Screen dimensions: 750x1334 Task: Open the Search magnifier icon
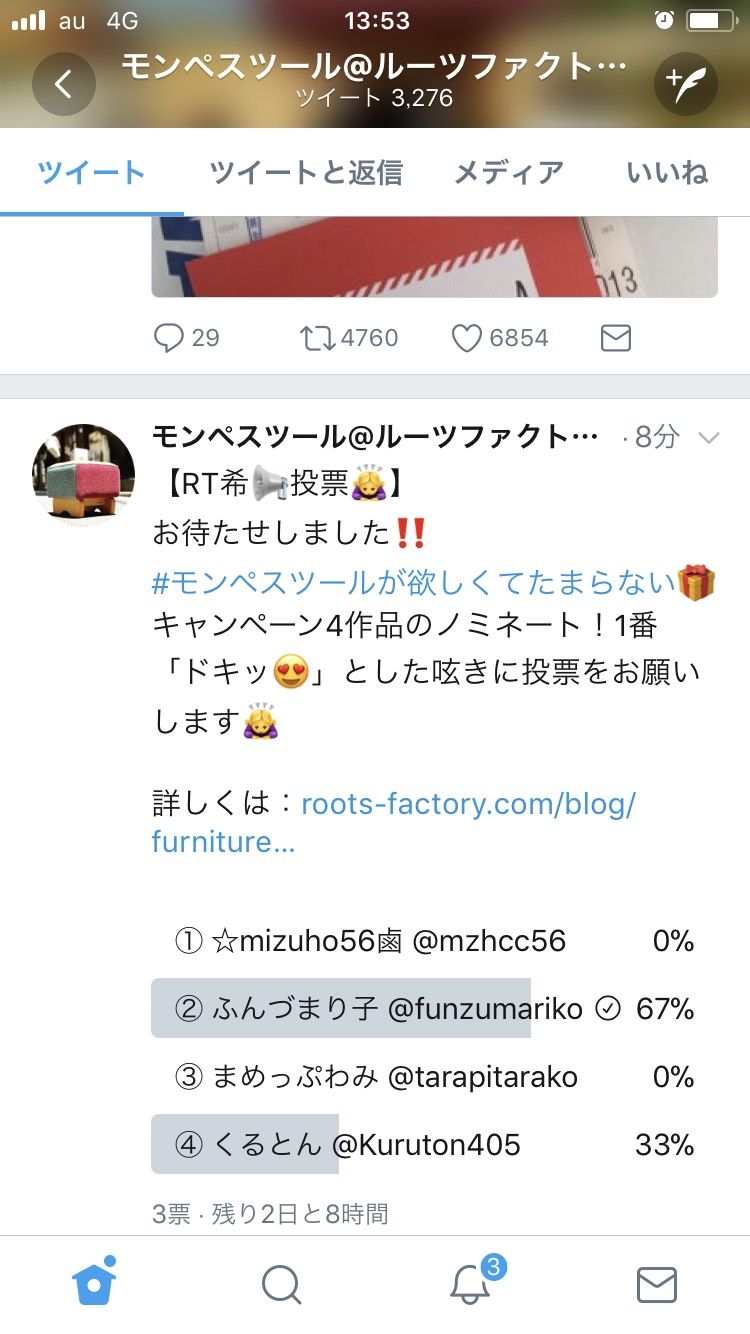click(x=281, y=1284)
